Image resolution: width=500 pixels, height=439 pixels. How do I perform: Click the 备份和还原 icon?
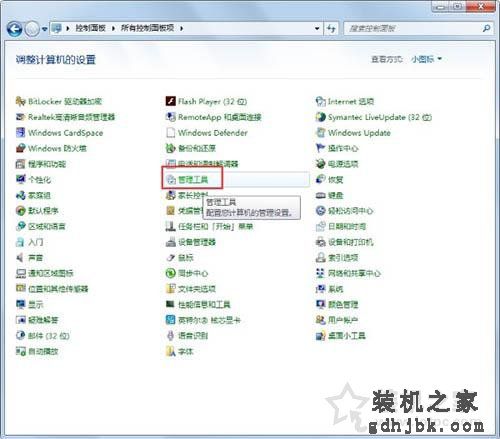[171, 148]
